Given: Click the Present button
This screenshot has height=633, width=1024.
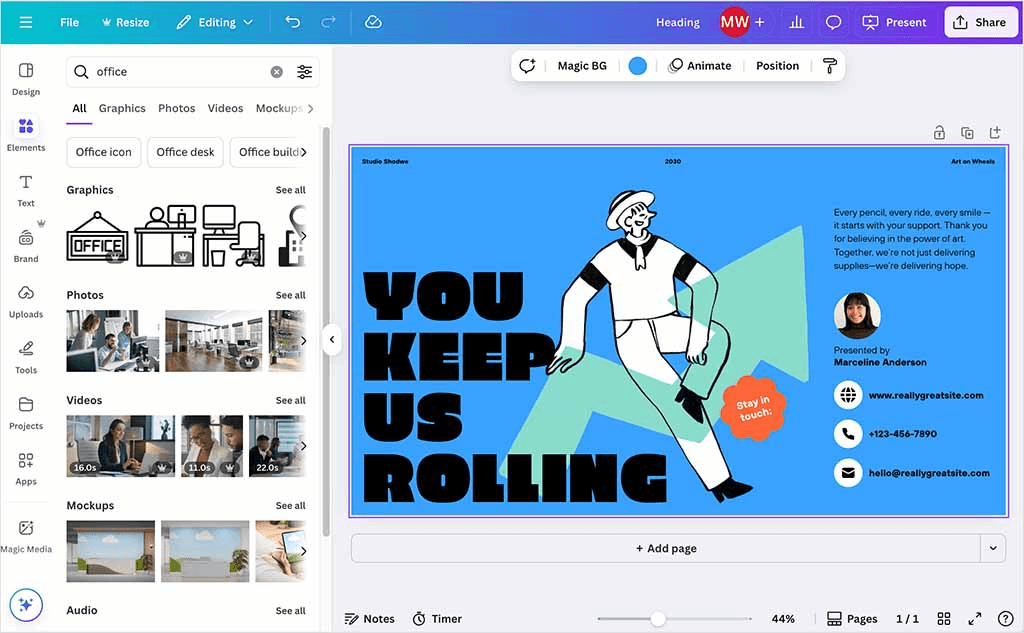Looking at the screenshot, I should [x=894, y=21].
